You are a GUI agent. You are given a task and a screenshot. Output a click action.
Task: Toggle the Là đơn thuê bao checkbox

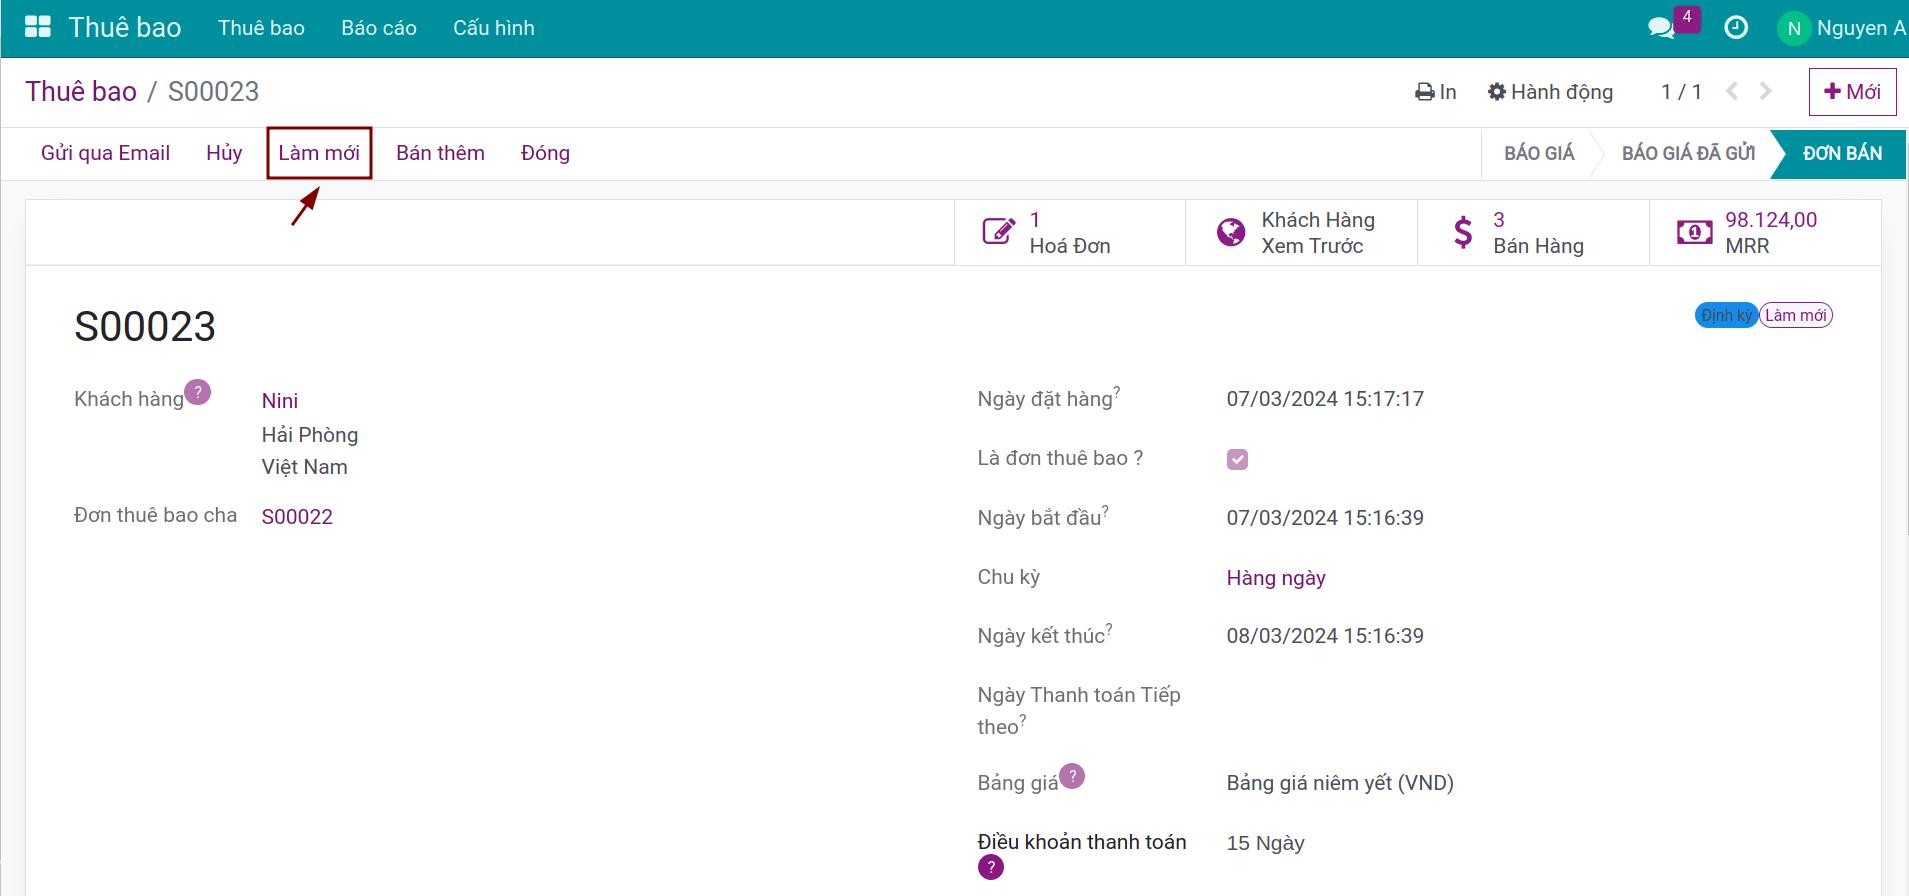click(1237, 459)
